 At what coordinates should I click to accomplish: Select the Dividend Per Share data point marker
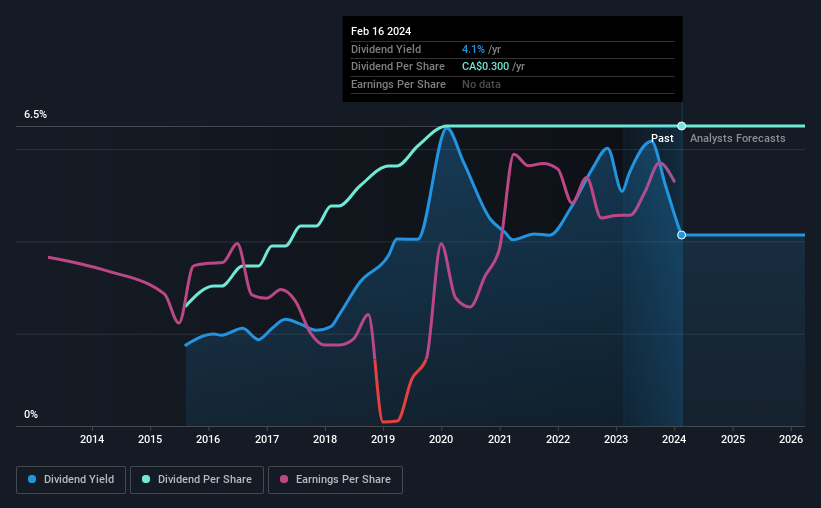click(681, 126)
